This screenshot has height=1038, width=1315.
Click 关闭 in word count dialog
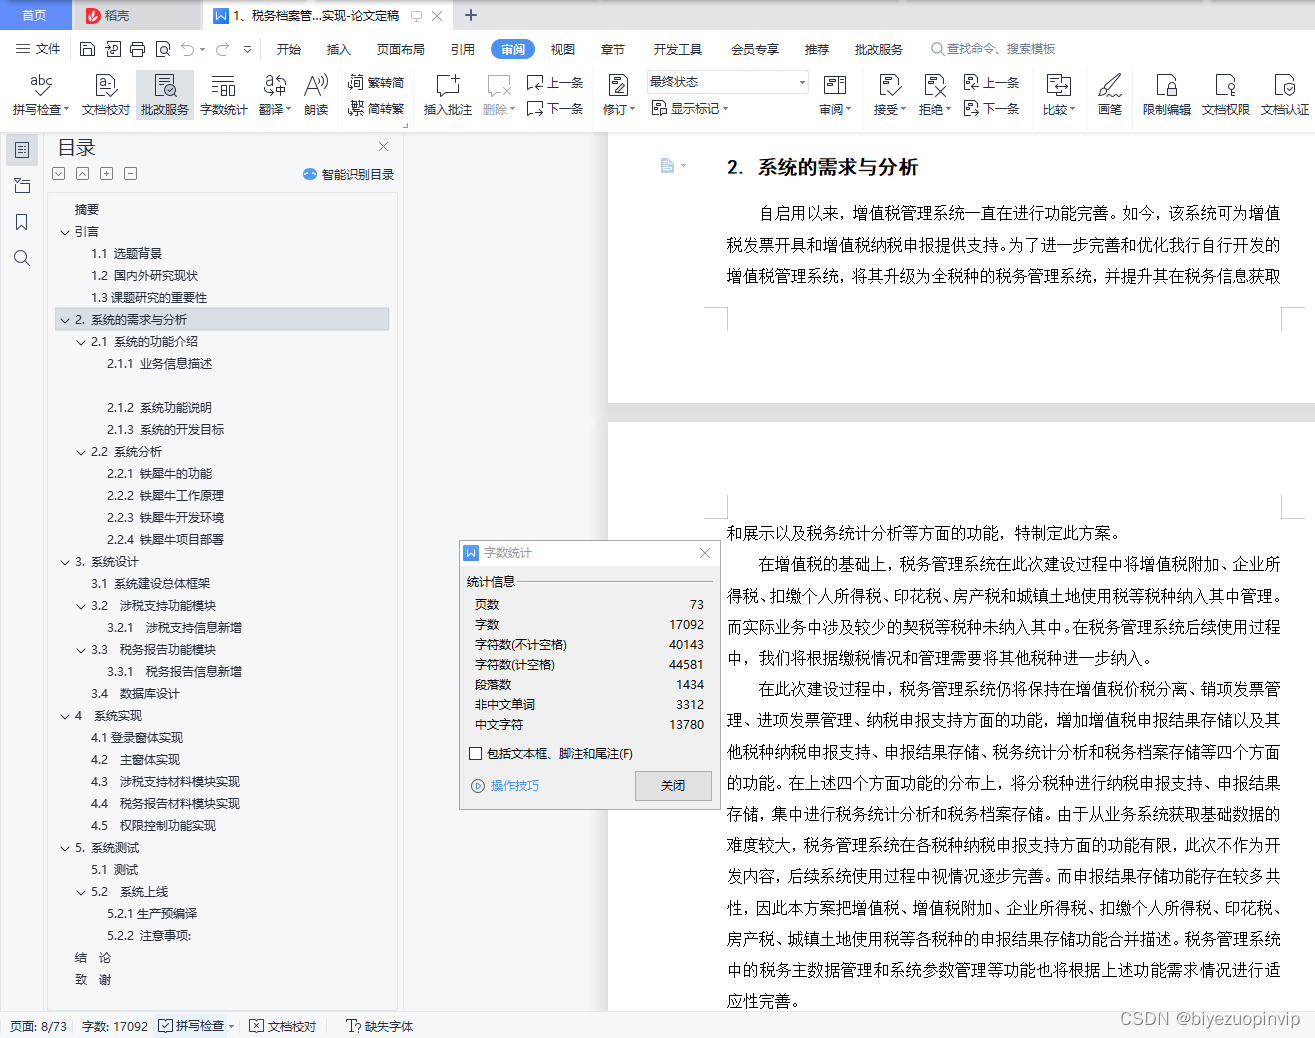coord(673,785)
